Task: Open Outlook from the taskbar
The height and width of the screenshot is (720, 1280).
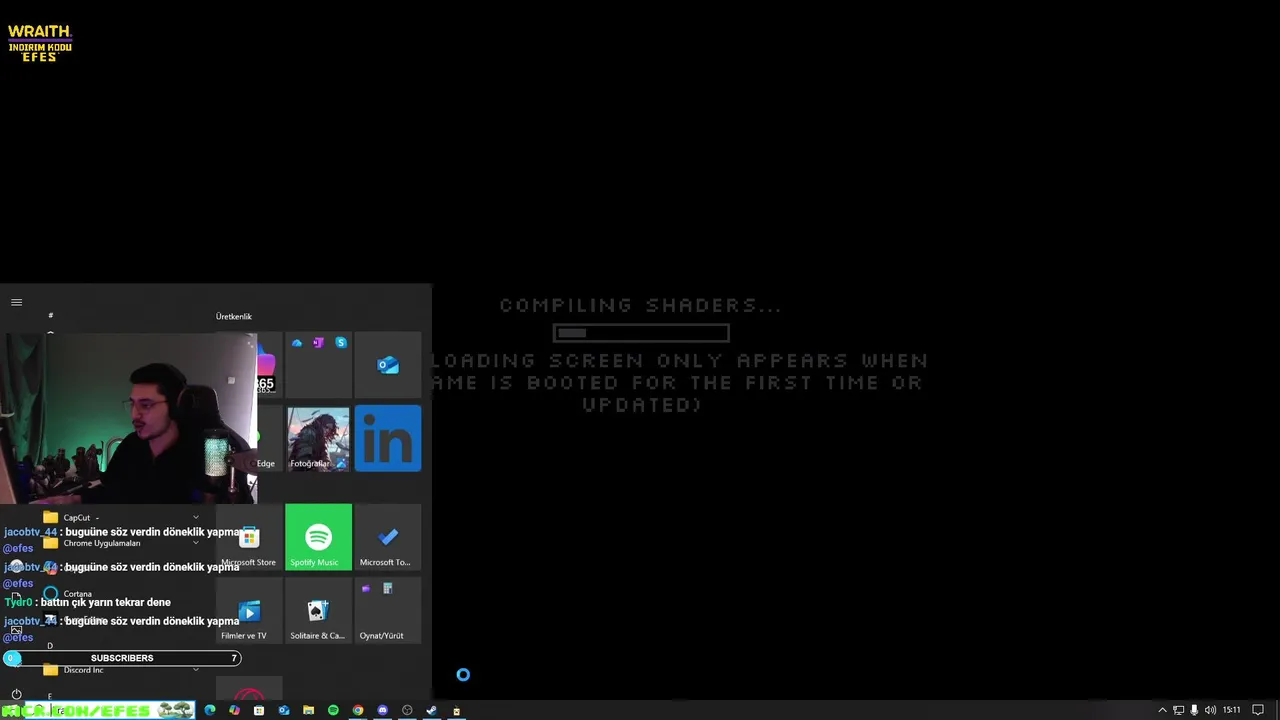Action: [x=284, y=710]
